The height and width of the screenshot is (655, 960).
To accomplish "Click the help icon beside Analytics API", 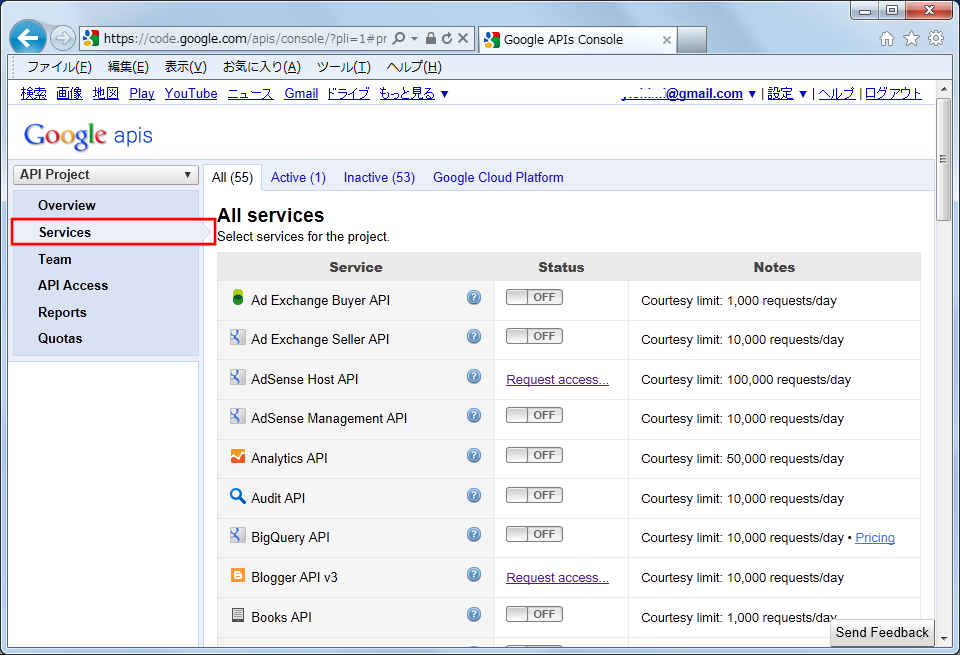I will [474, 456].
